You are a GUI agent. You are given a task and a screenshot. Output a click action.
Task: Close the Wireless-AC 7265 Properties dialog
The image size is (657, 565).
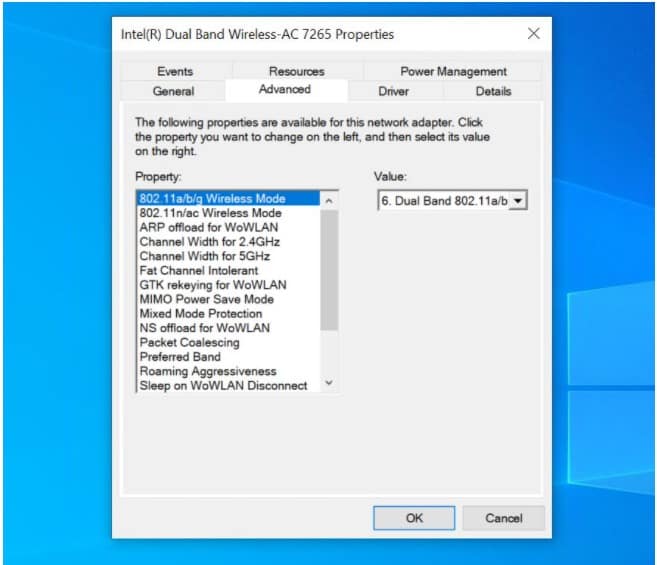pyautogui.click(x=533, y=34)
